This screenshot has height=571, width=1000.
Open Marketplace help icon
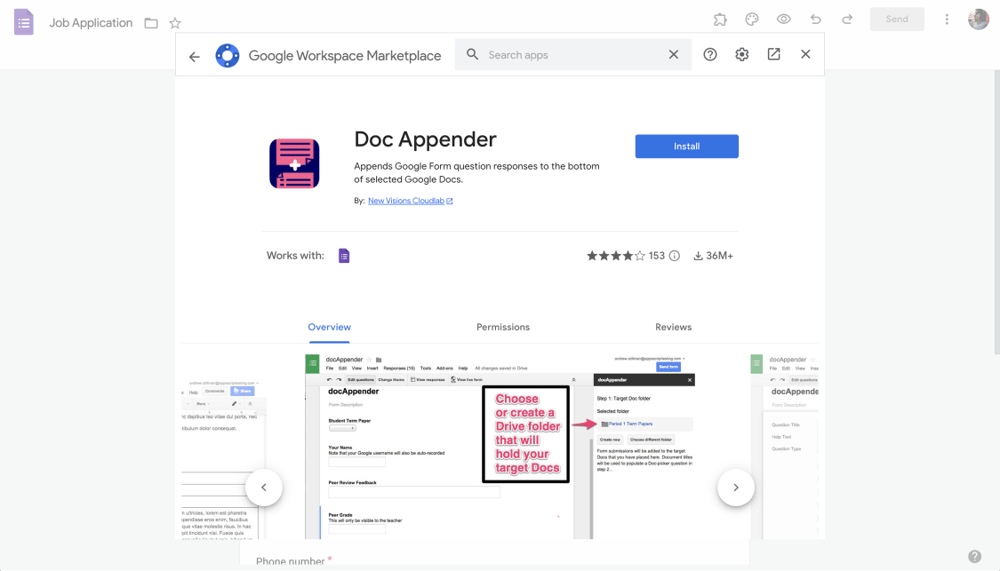710,55
